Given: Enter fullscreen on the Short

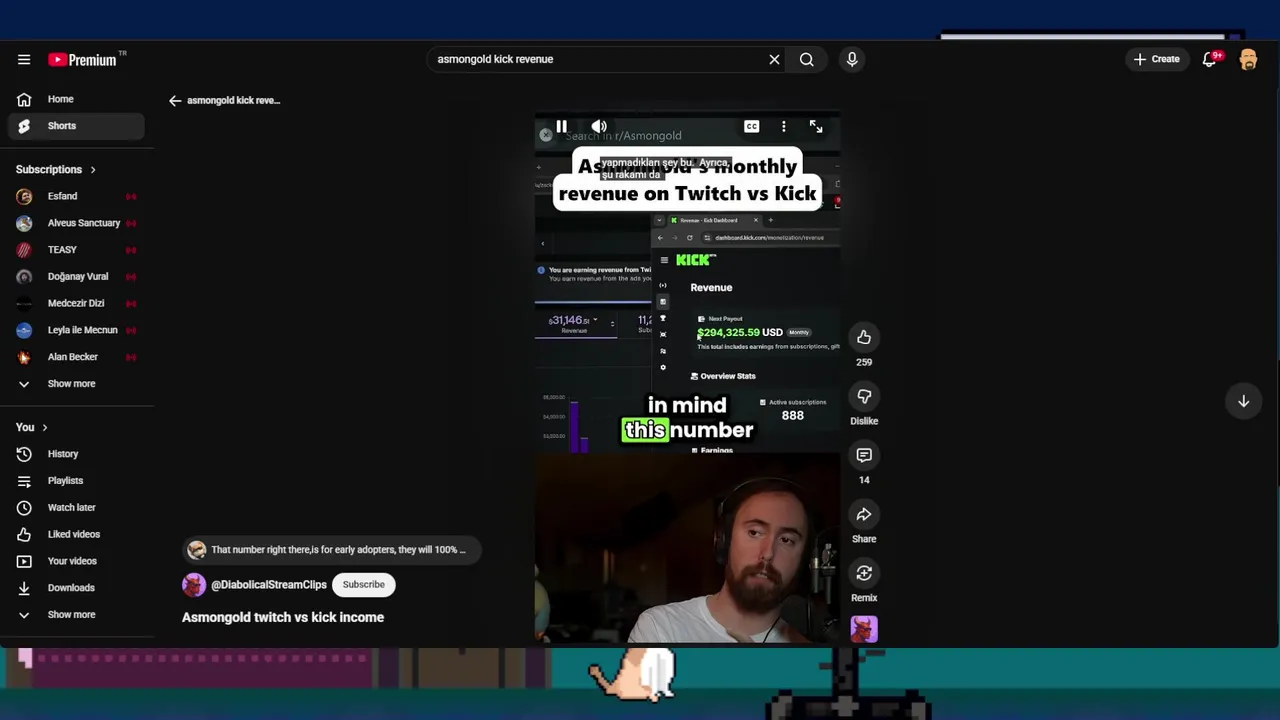Looking at the screenshot, I should 816,127.
